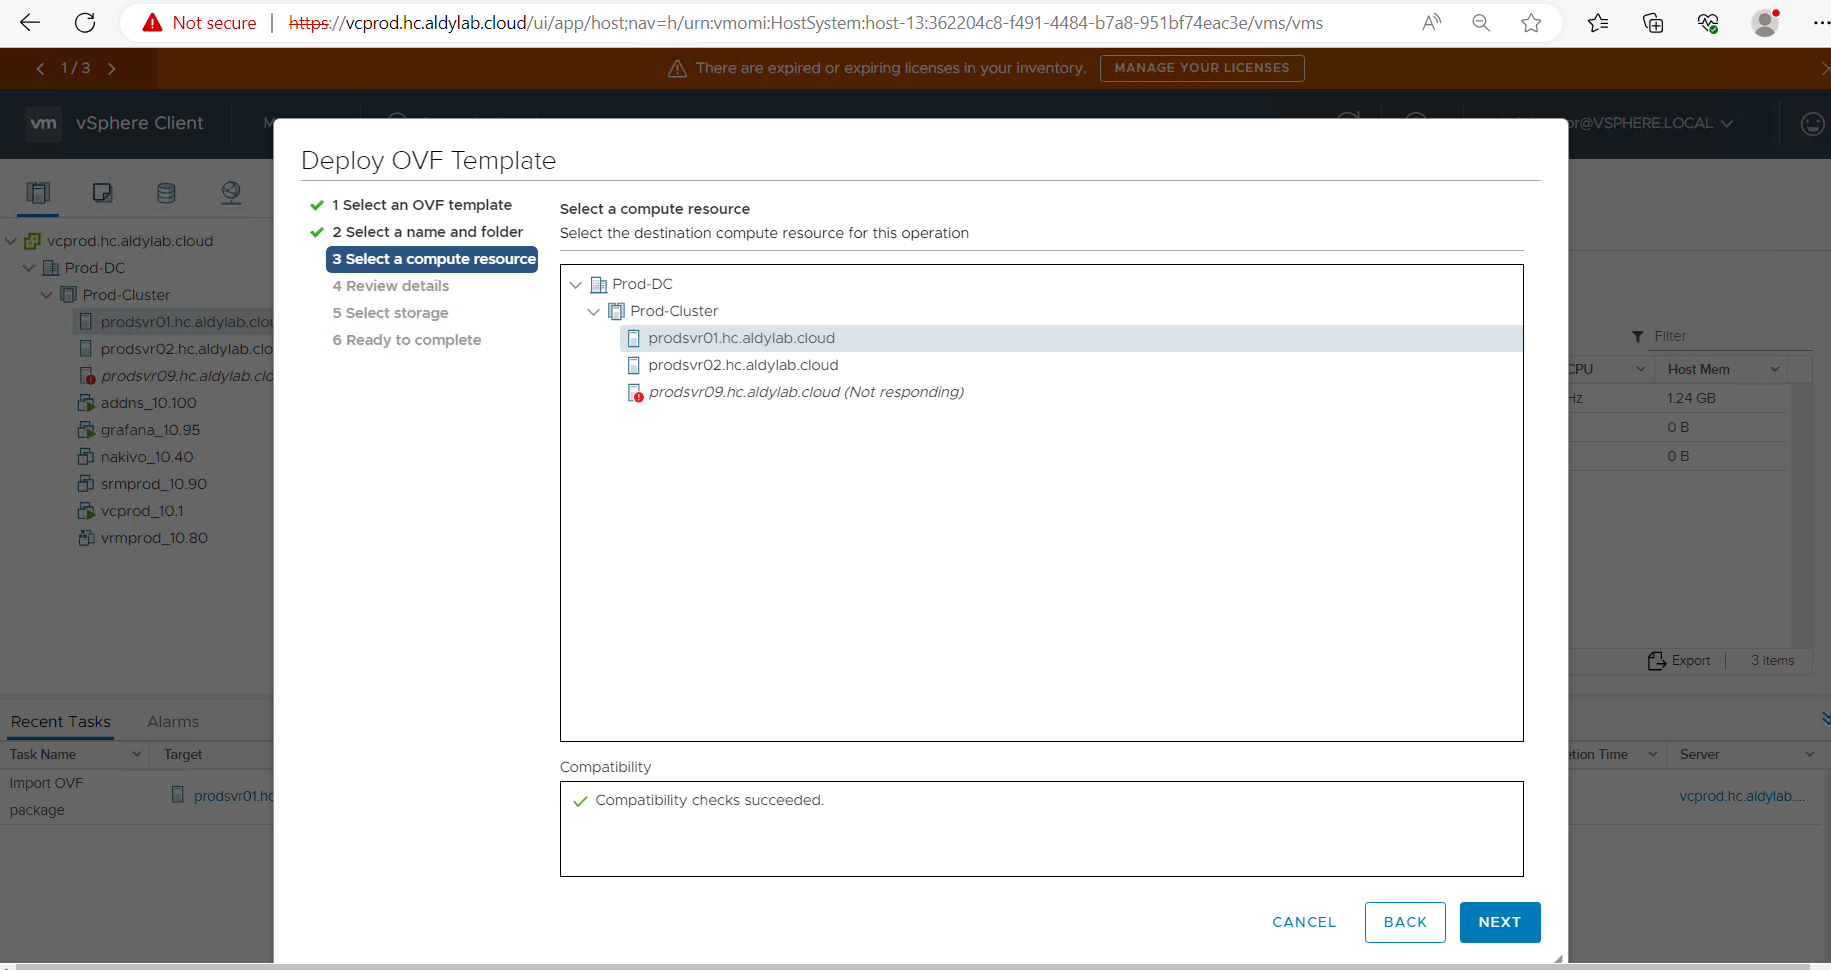Viewport: 1831px width, 970px height.
Task: Collapse the Prod-DC node in wizard tree
Action: coord(576,285)
